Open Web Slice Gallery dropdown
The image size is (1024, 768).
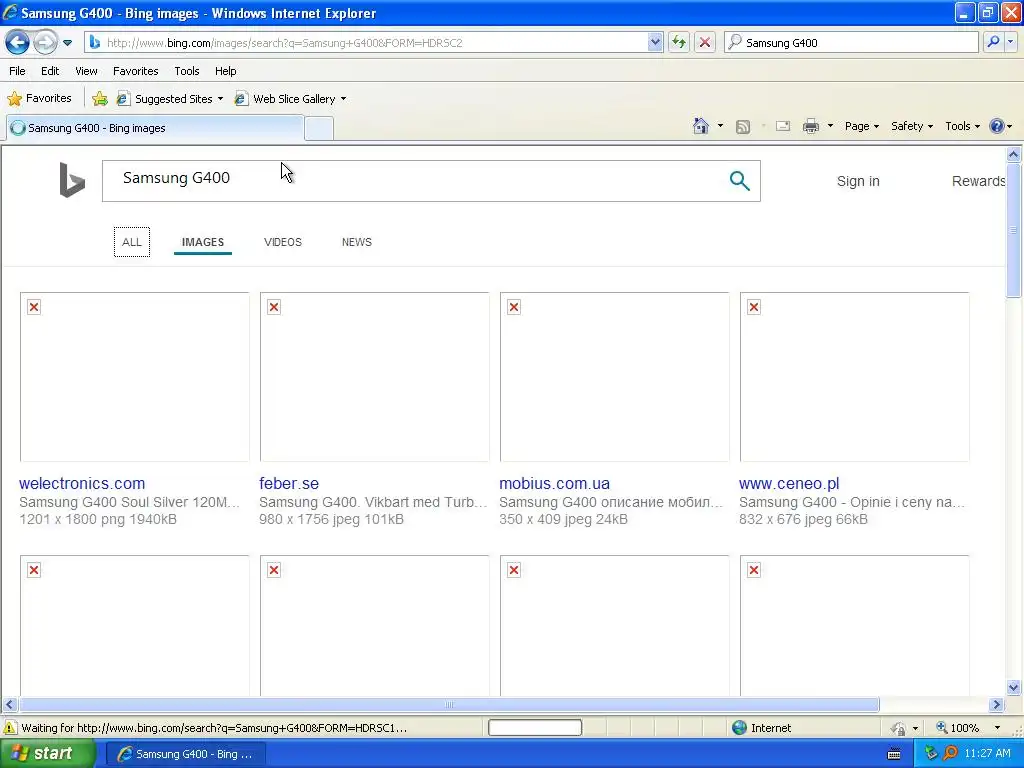click(291, 99)
